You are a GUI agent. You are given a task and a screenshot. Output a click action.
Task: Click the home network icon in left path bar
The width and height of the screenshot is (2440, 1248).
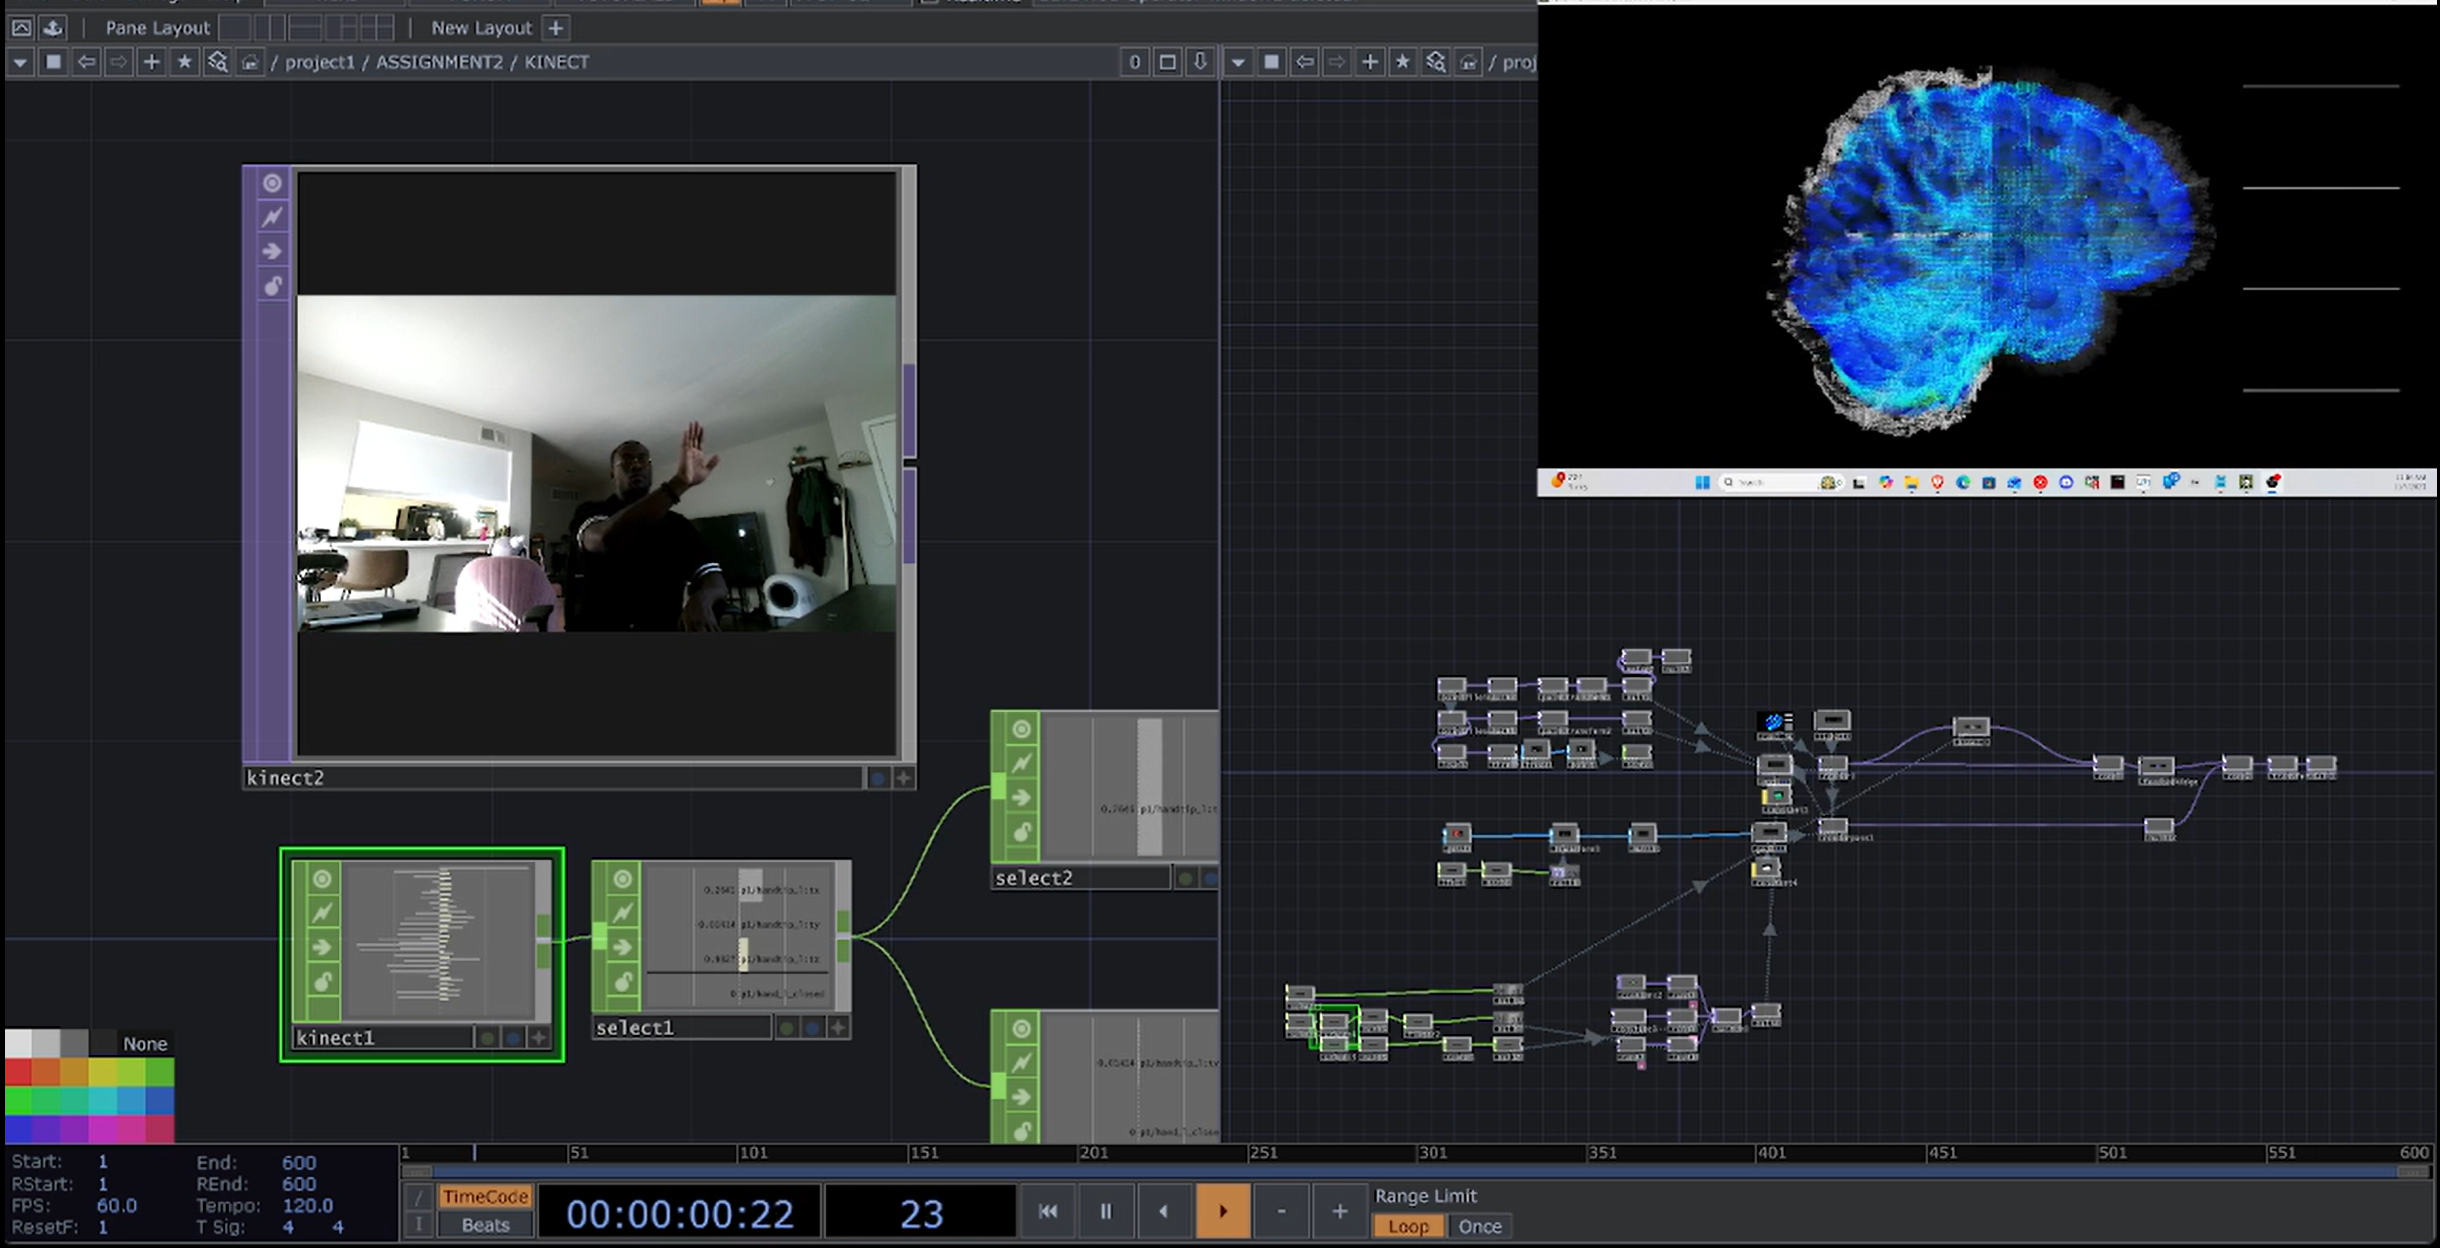coord(250,62)
